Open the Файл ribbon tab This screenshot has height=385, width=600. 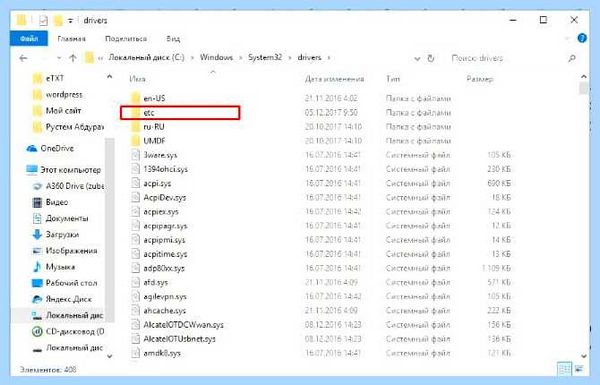pos(29,39)
